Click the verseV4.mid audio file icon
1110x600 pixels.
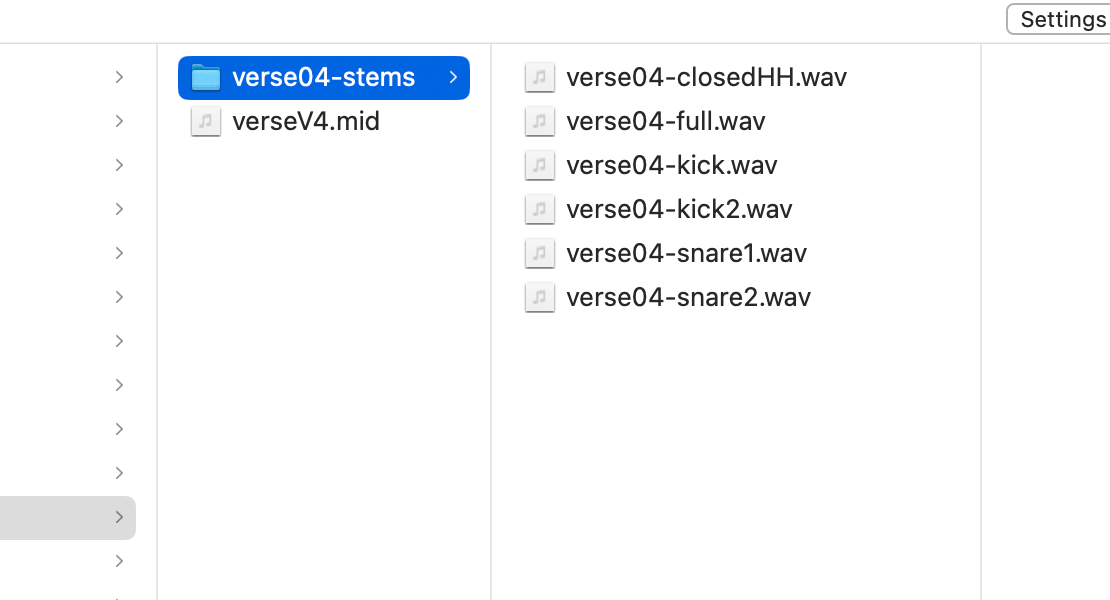tap(206, 121)
